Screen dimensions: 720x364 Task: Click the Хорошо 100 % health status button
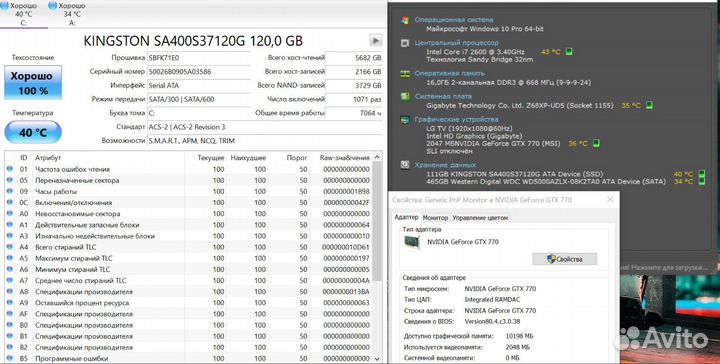point(33,83)
